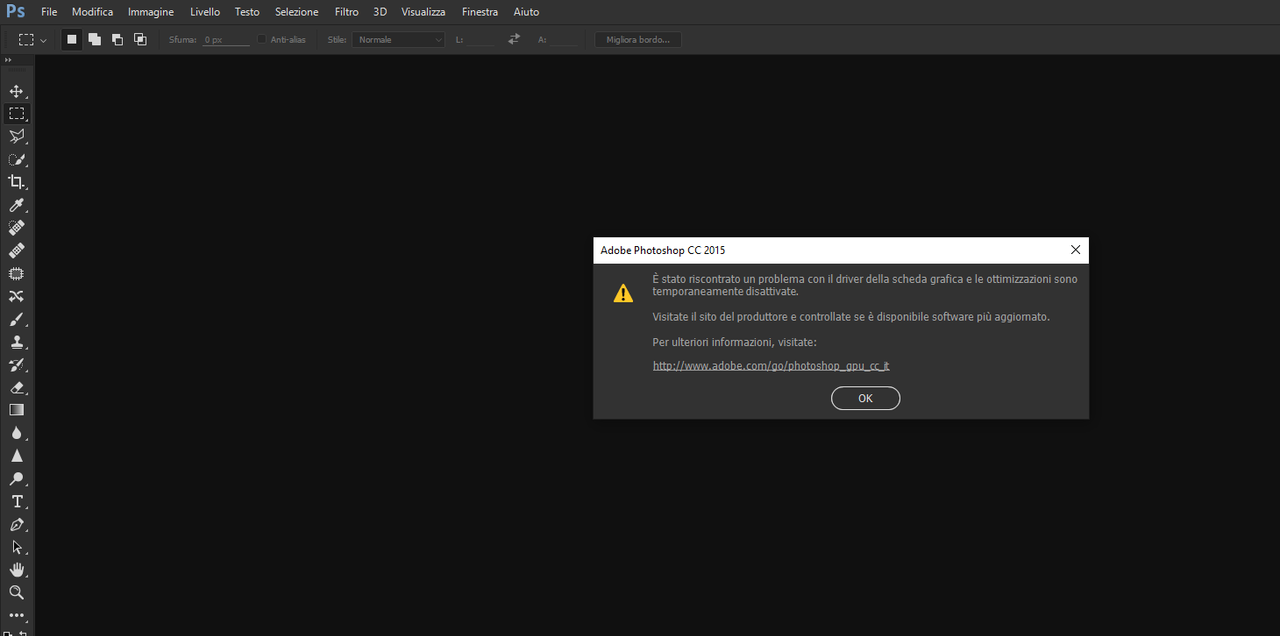Open the tool preset picker dropdown
This screenshot has height=636, width=1280.
32,39
